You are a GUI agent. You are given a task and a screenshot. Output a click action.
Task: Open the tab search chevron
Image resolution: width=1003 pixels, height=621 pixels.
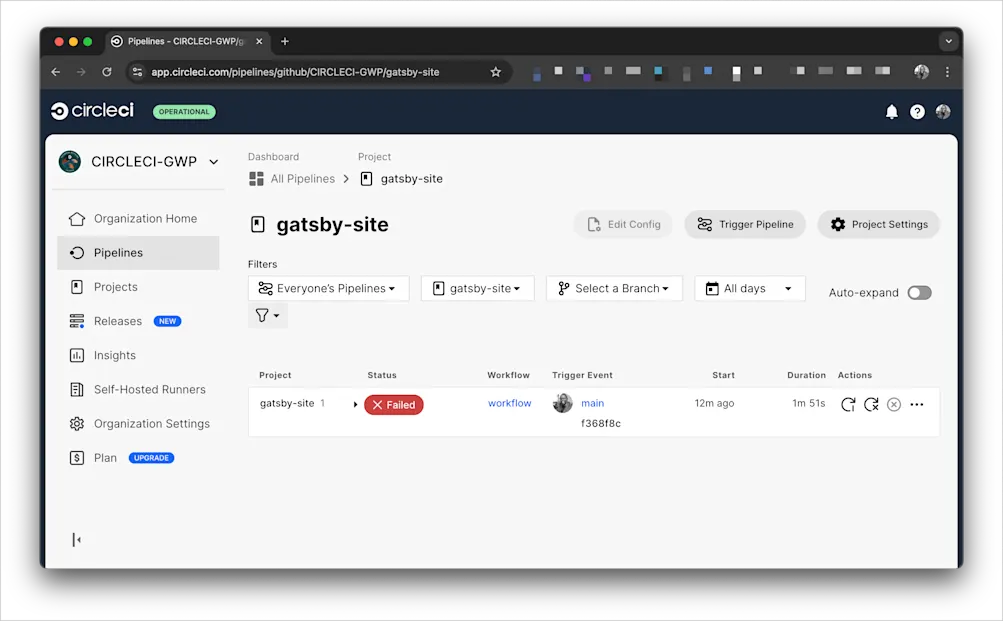coord(949,42)
